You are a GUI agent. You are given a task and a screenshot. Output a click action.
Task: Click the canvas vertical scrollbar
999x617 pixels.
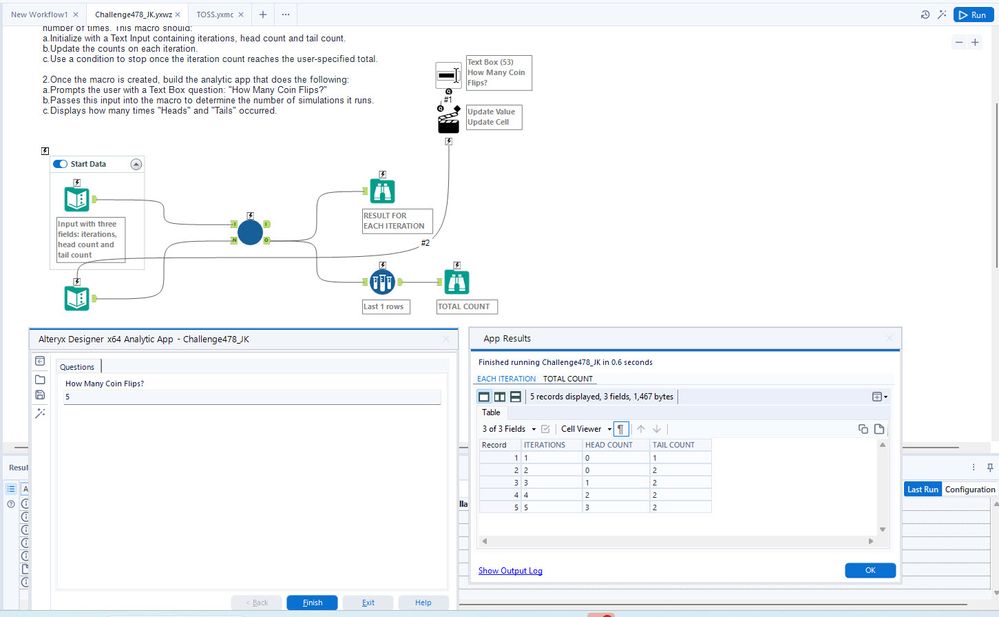pyautogui.click(x=996, y=185)
